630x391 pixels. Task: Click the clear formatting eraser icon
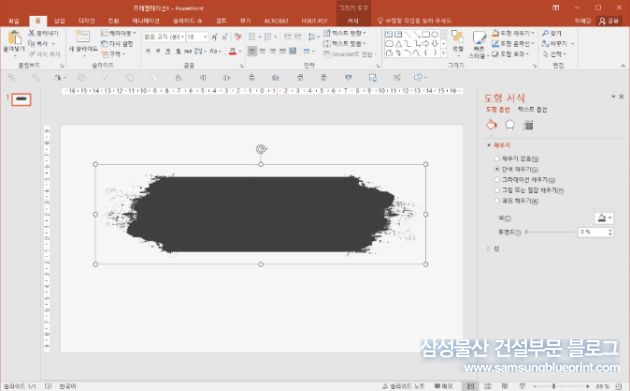coord(238,37)
